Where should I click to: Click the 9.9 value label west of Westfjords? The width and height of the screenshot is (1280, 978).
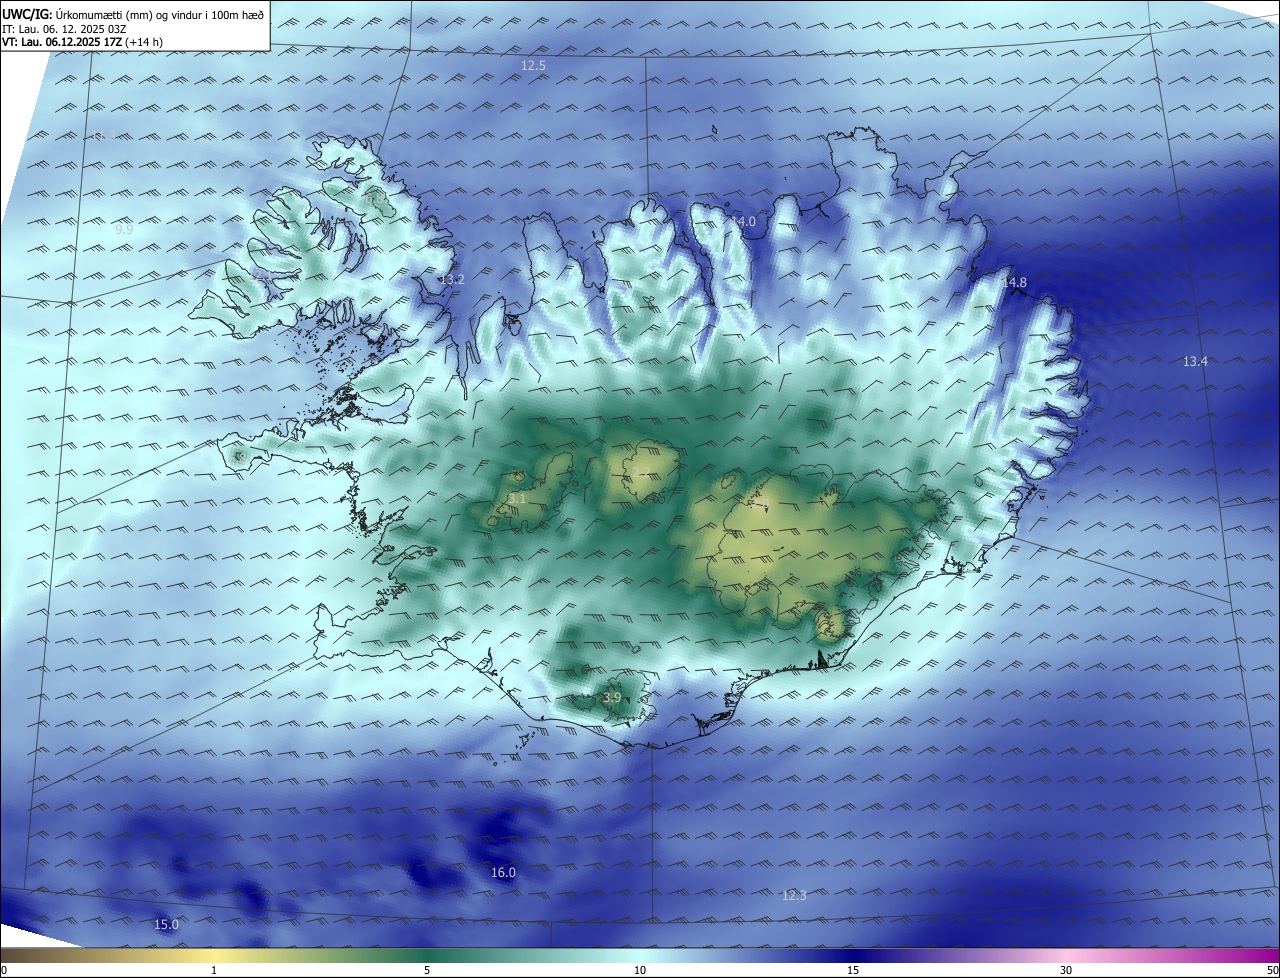[x=124, y=230]
